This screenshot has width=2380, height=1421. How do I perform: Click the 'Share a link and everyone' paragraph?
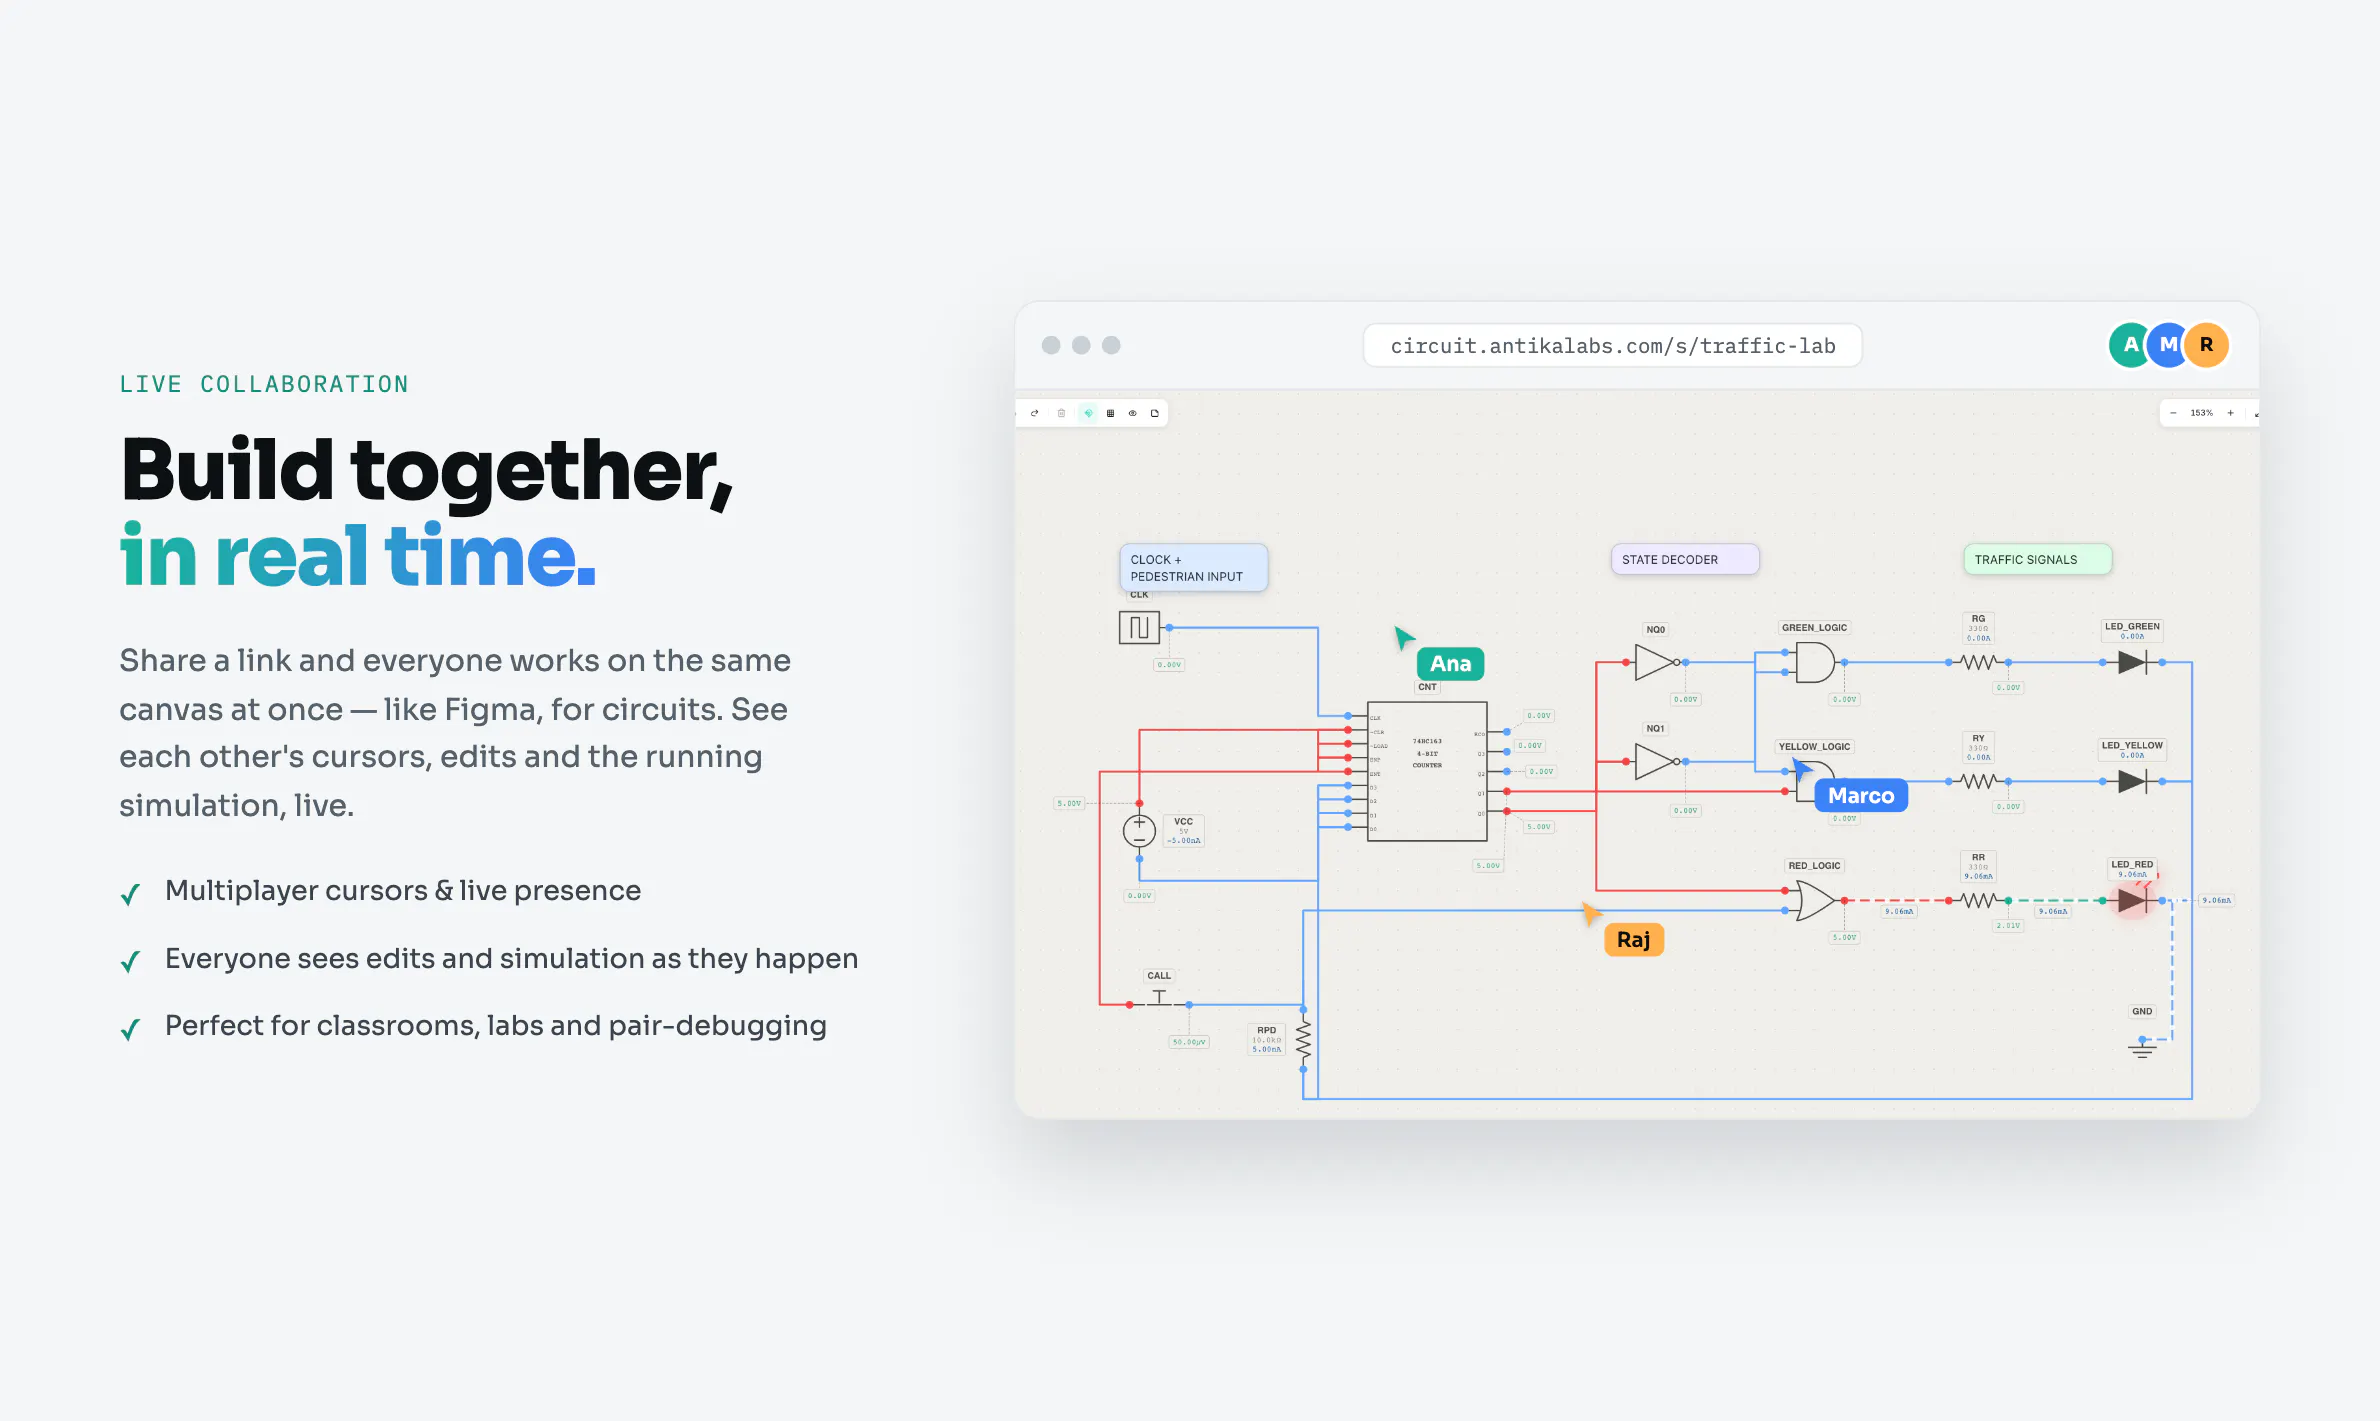point(455,733)
